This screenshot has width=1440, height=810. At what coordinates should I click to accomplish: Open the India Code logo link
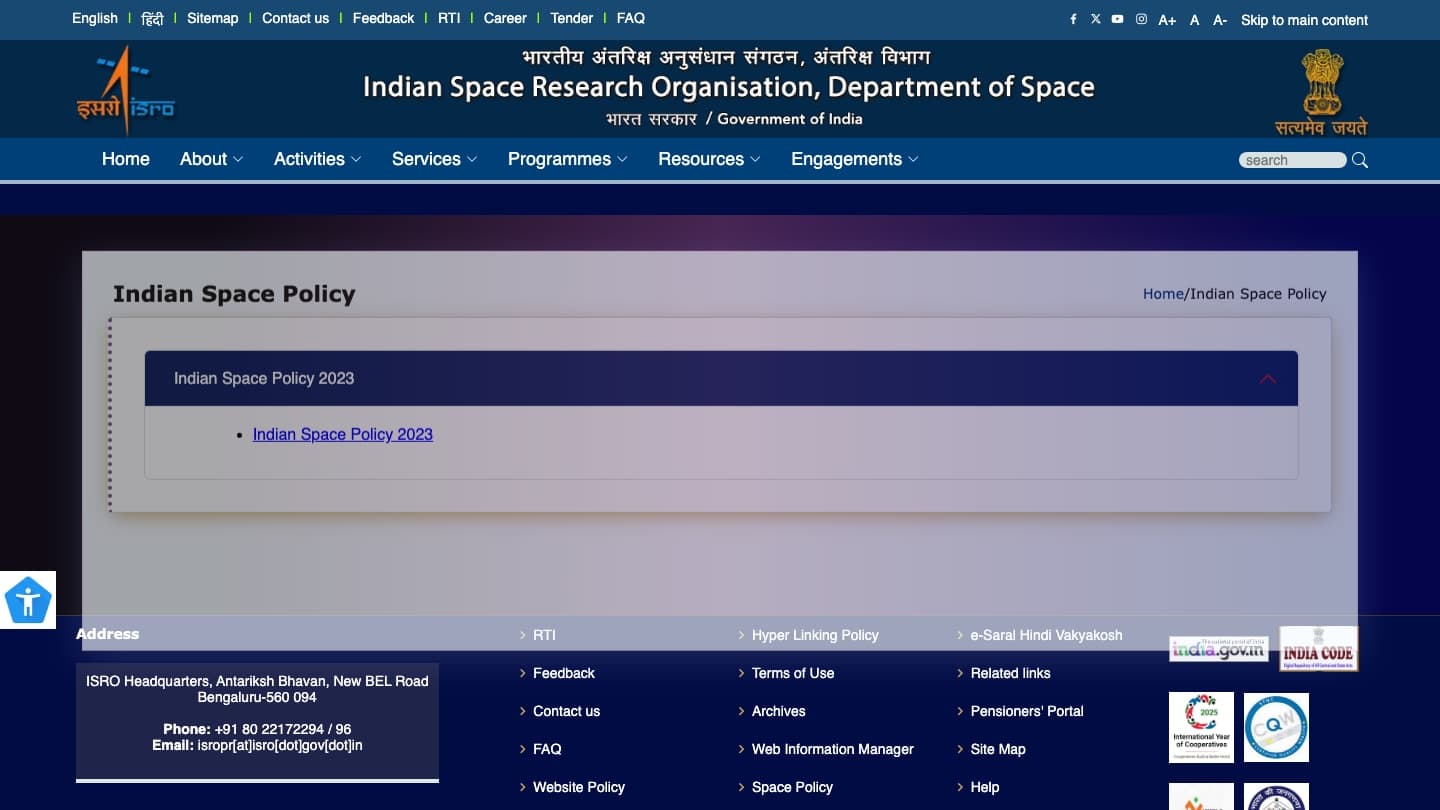click(x=1319, y=648)
